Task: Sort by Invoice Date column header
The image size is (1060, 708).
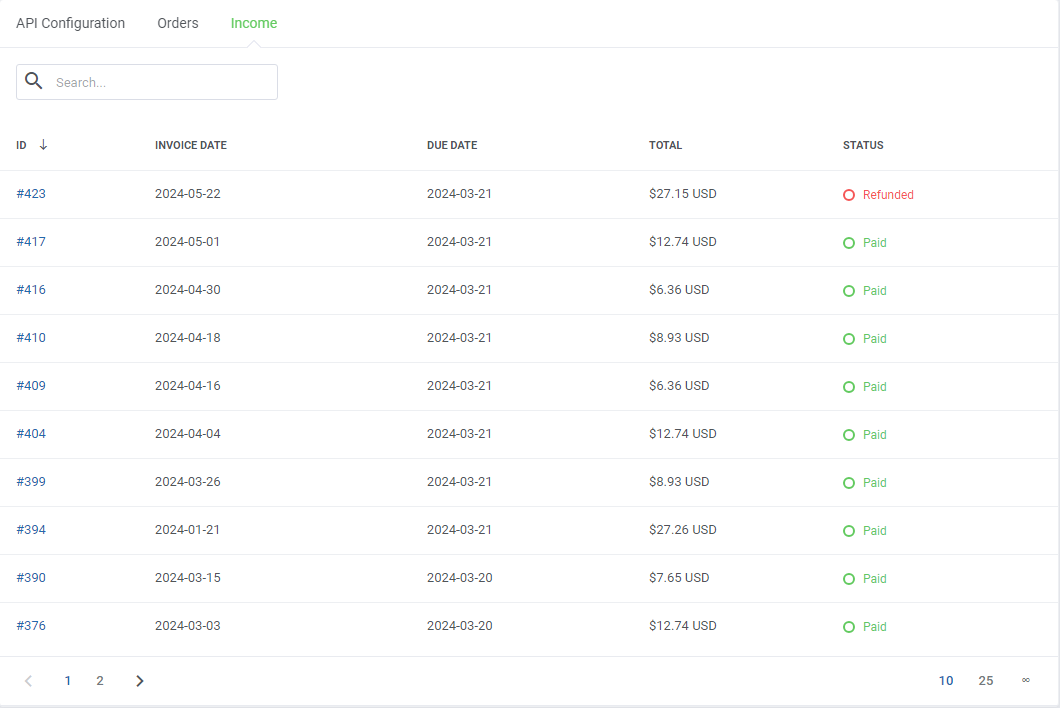Action: tap(191, 145)
